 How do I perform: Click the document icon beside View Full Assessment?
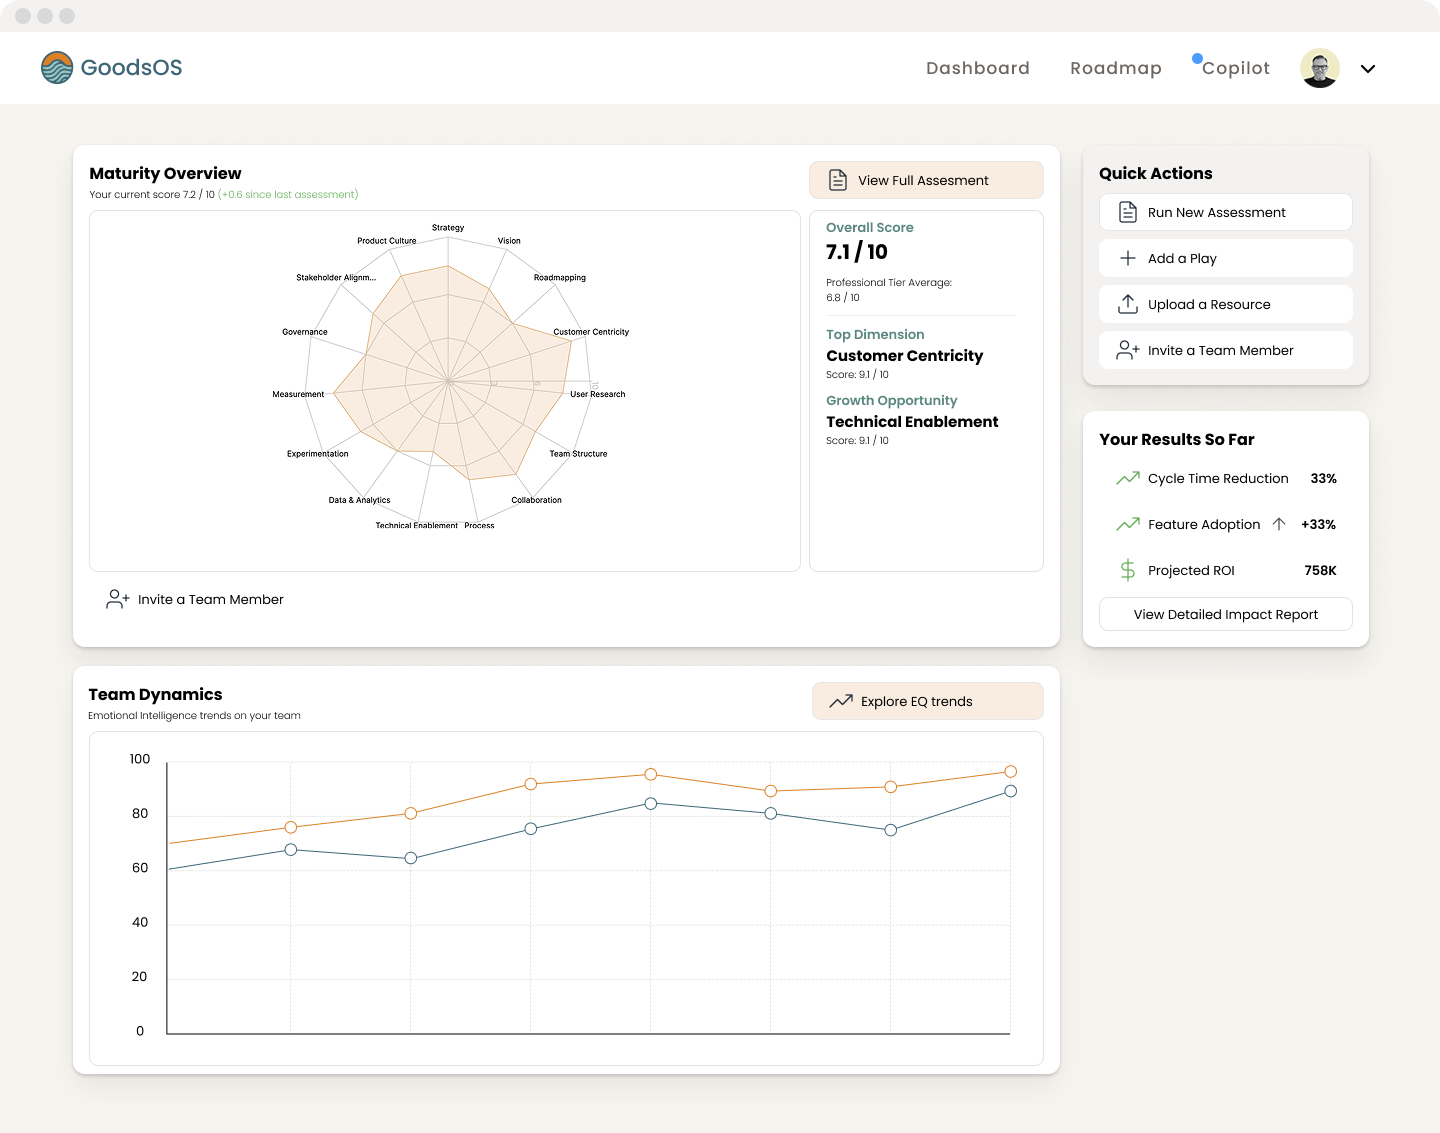(x=838, y=180)
